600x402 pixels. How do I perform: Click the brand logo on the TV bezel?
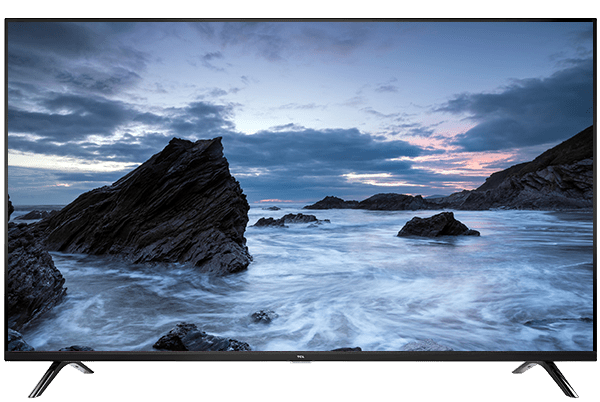(300, 357)
